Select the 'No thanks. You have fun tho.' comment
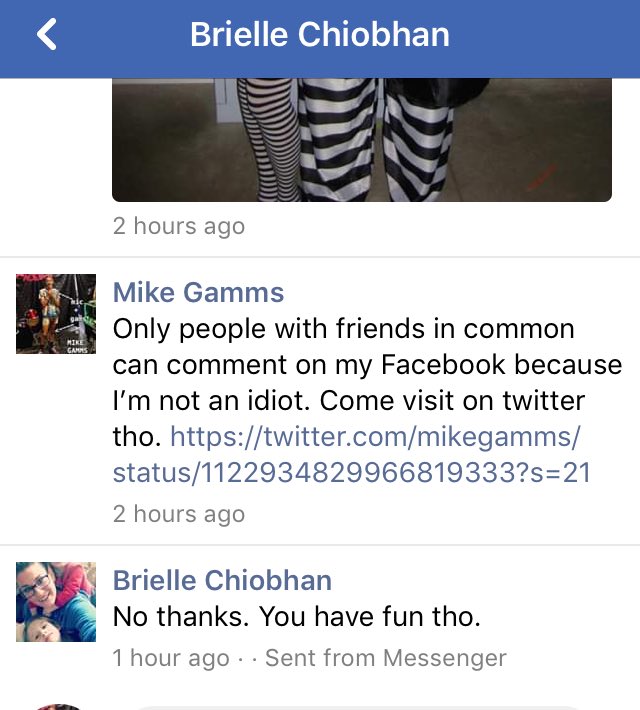 tap(297, 616)
